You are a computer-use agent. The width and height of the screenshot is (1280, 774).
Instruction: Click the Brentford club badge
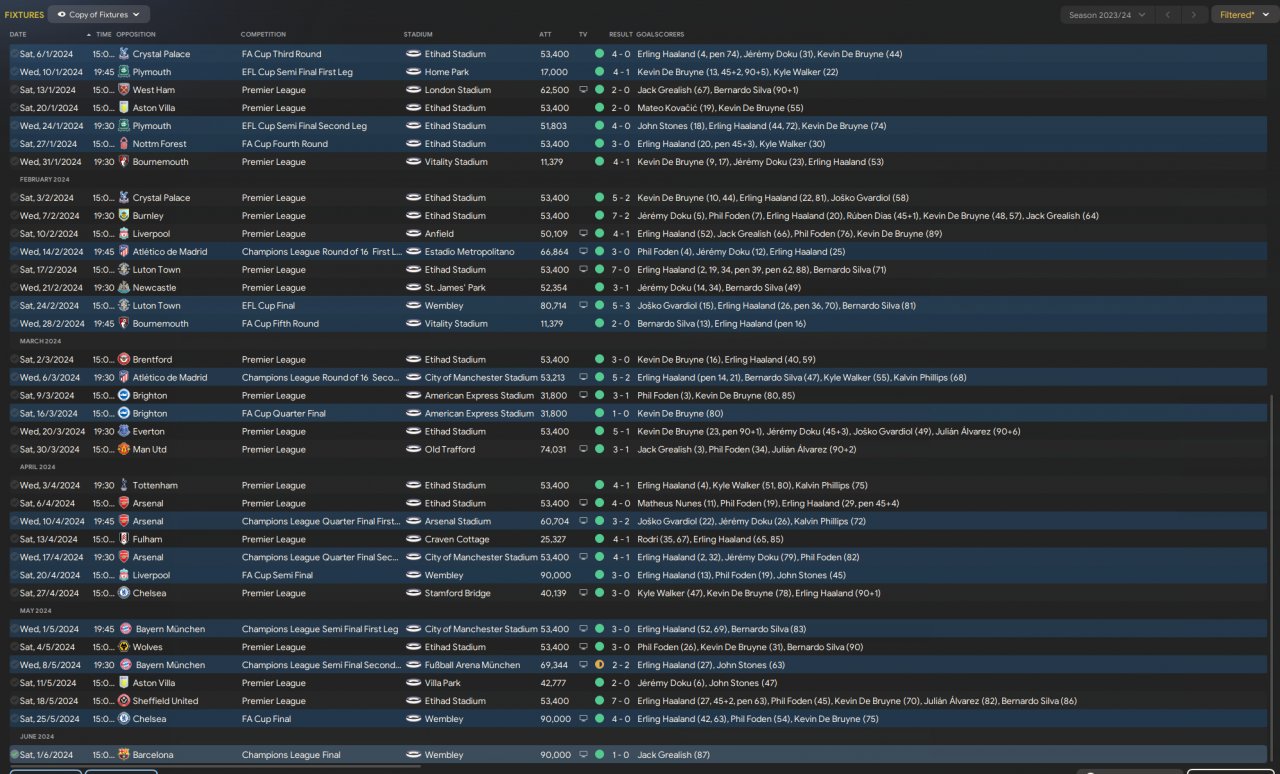tap(124, 360)
